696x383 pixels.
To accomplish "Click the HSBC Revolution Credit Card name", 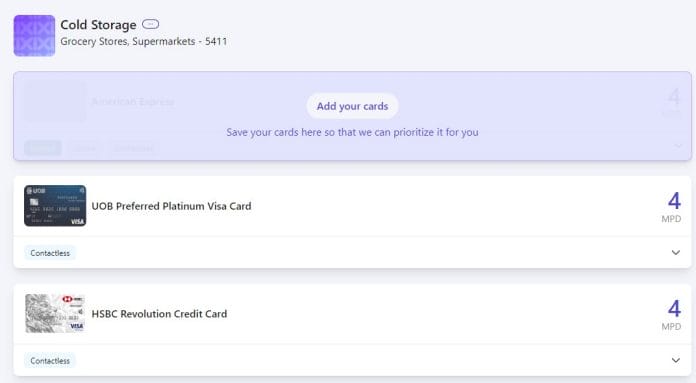I will pos(159,314).
